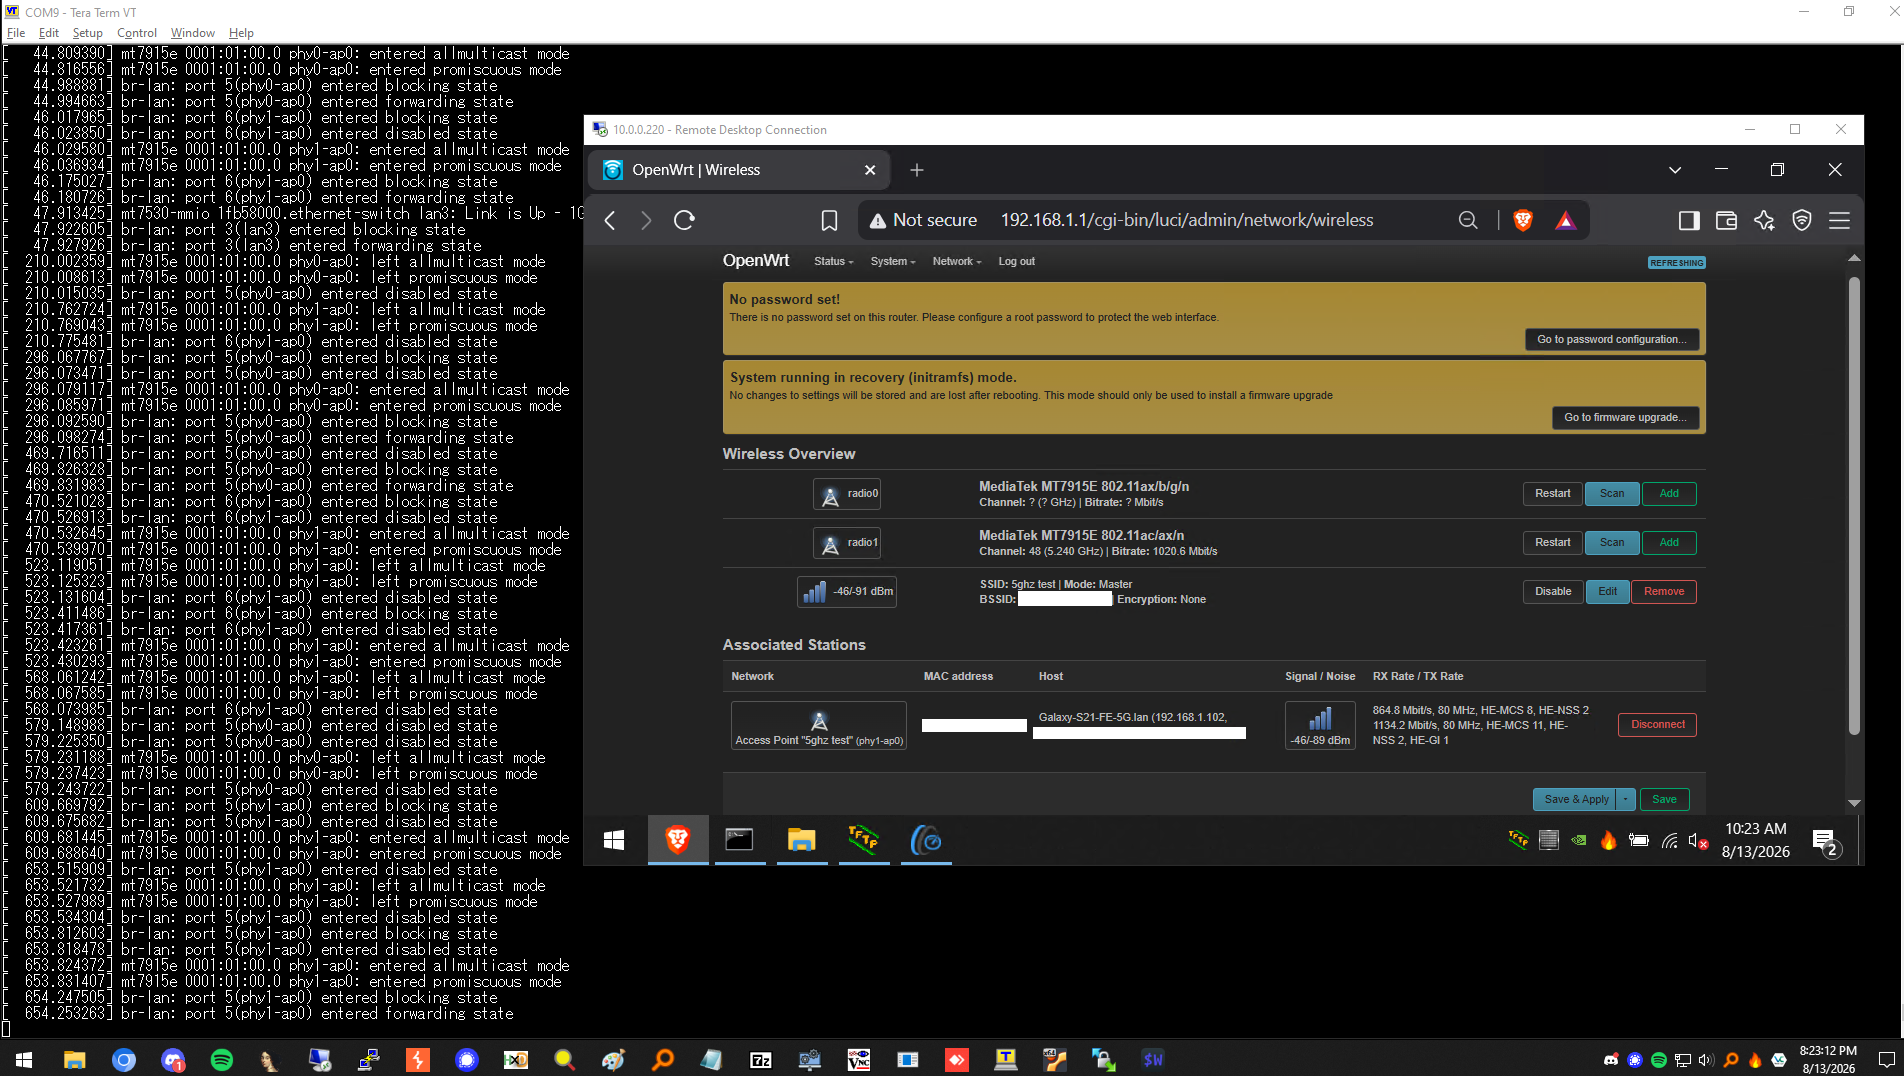Click Not secure site warning
This screenshot has width=1904, height=1076.
pos(923,220)
